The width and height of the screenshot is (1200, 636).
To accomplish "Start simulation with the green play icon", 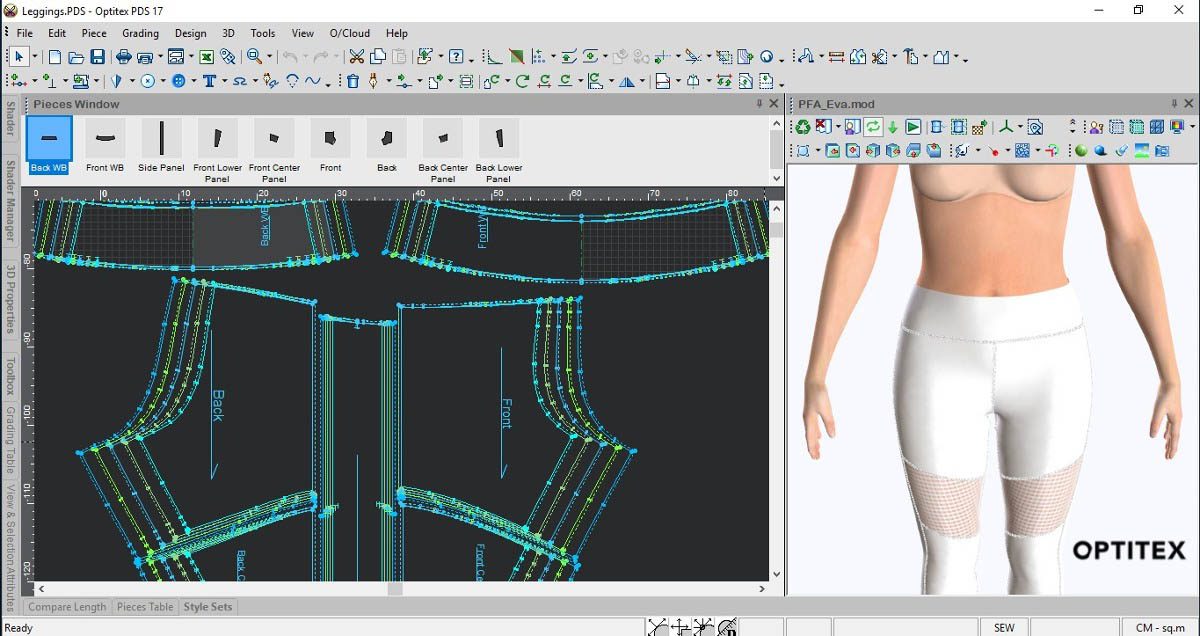I will click(x=913, y=127).
